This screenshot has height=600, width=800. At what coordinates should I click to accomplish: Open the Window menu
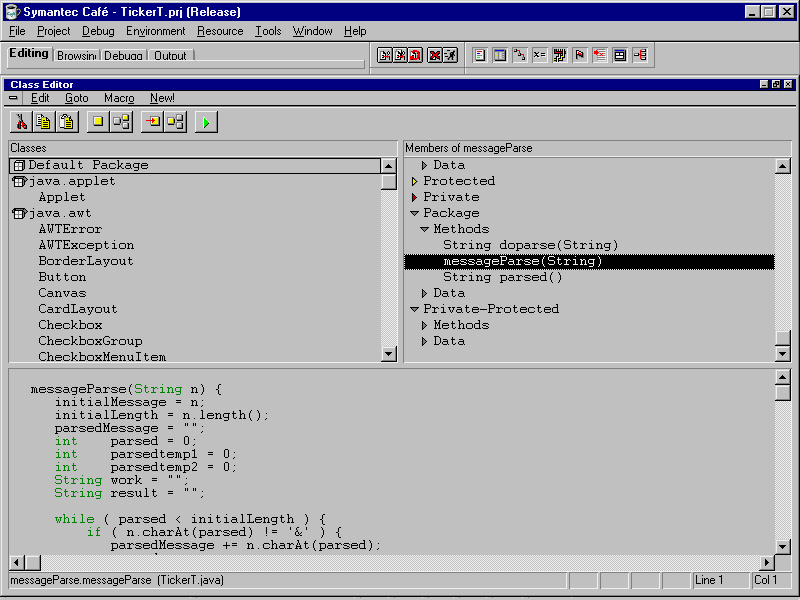[312, 31]
